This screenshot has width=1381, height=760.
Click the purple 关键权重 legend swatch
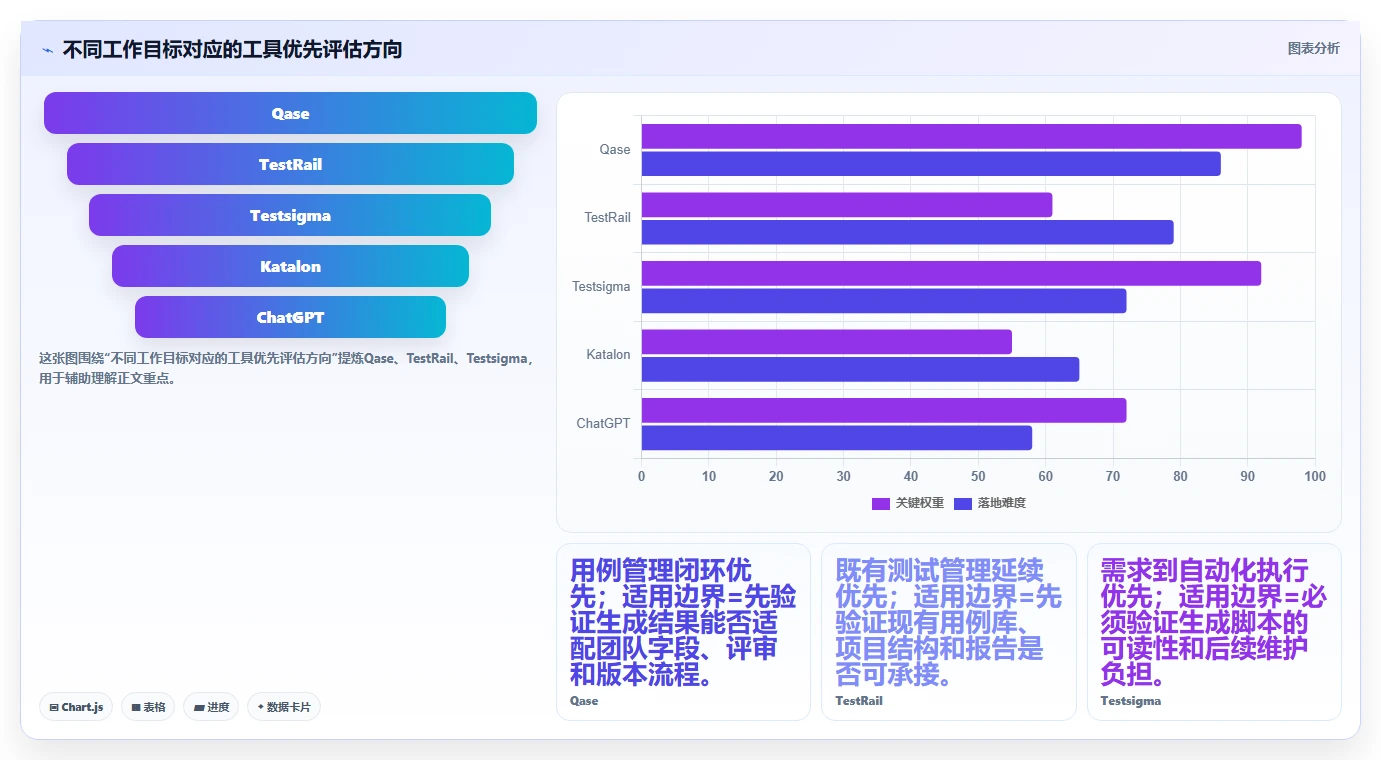(881, 503)
